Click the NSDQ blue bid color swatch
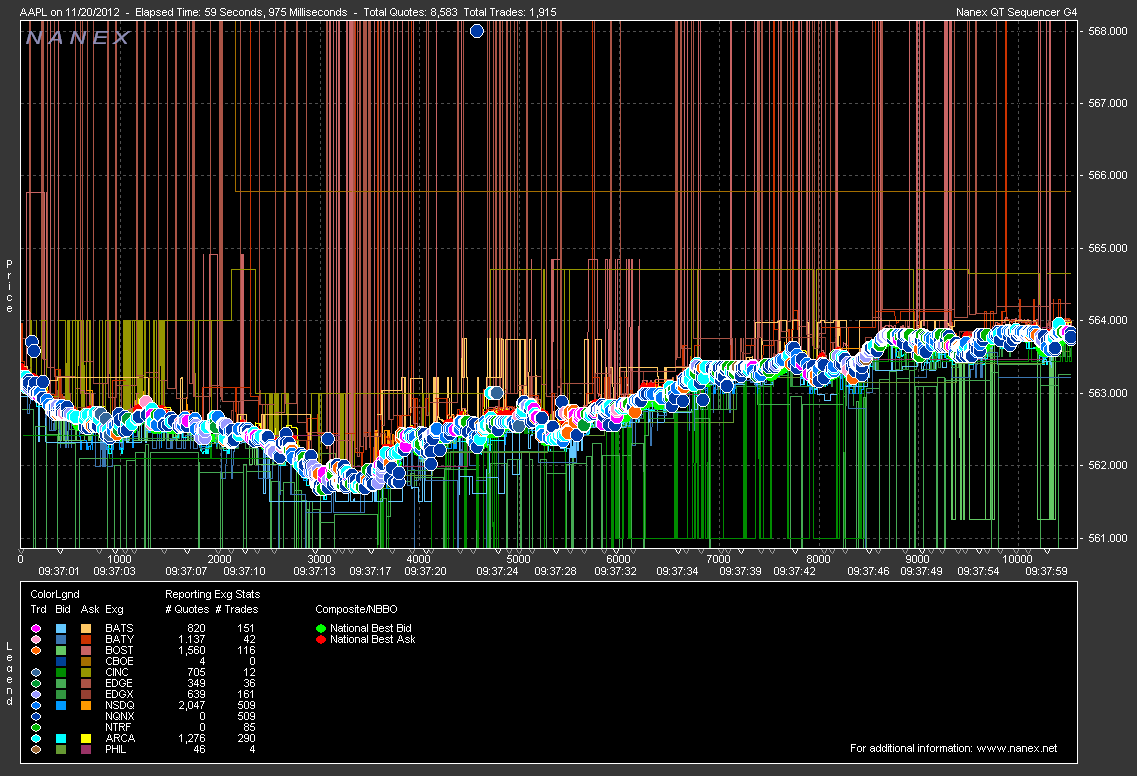1137x776 pixels. (62, 705)
